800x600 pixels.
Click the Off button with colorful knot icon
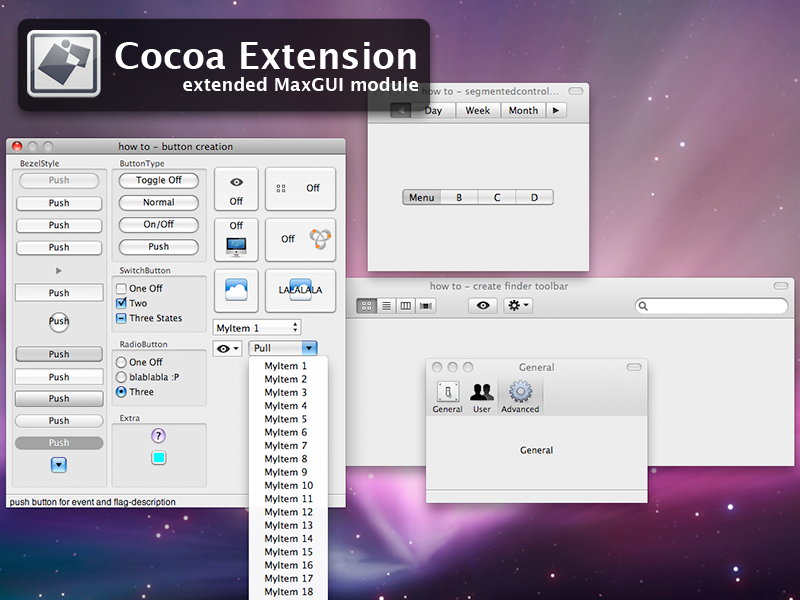pyautogui.click(x=301, y=240)
